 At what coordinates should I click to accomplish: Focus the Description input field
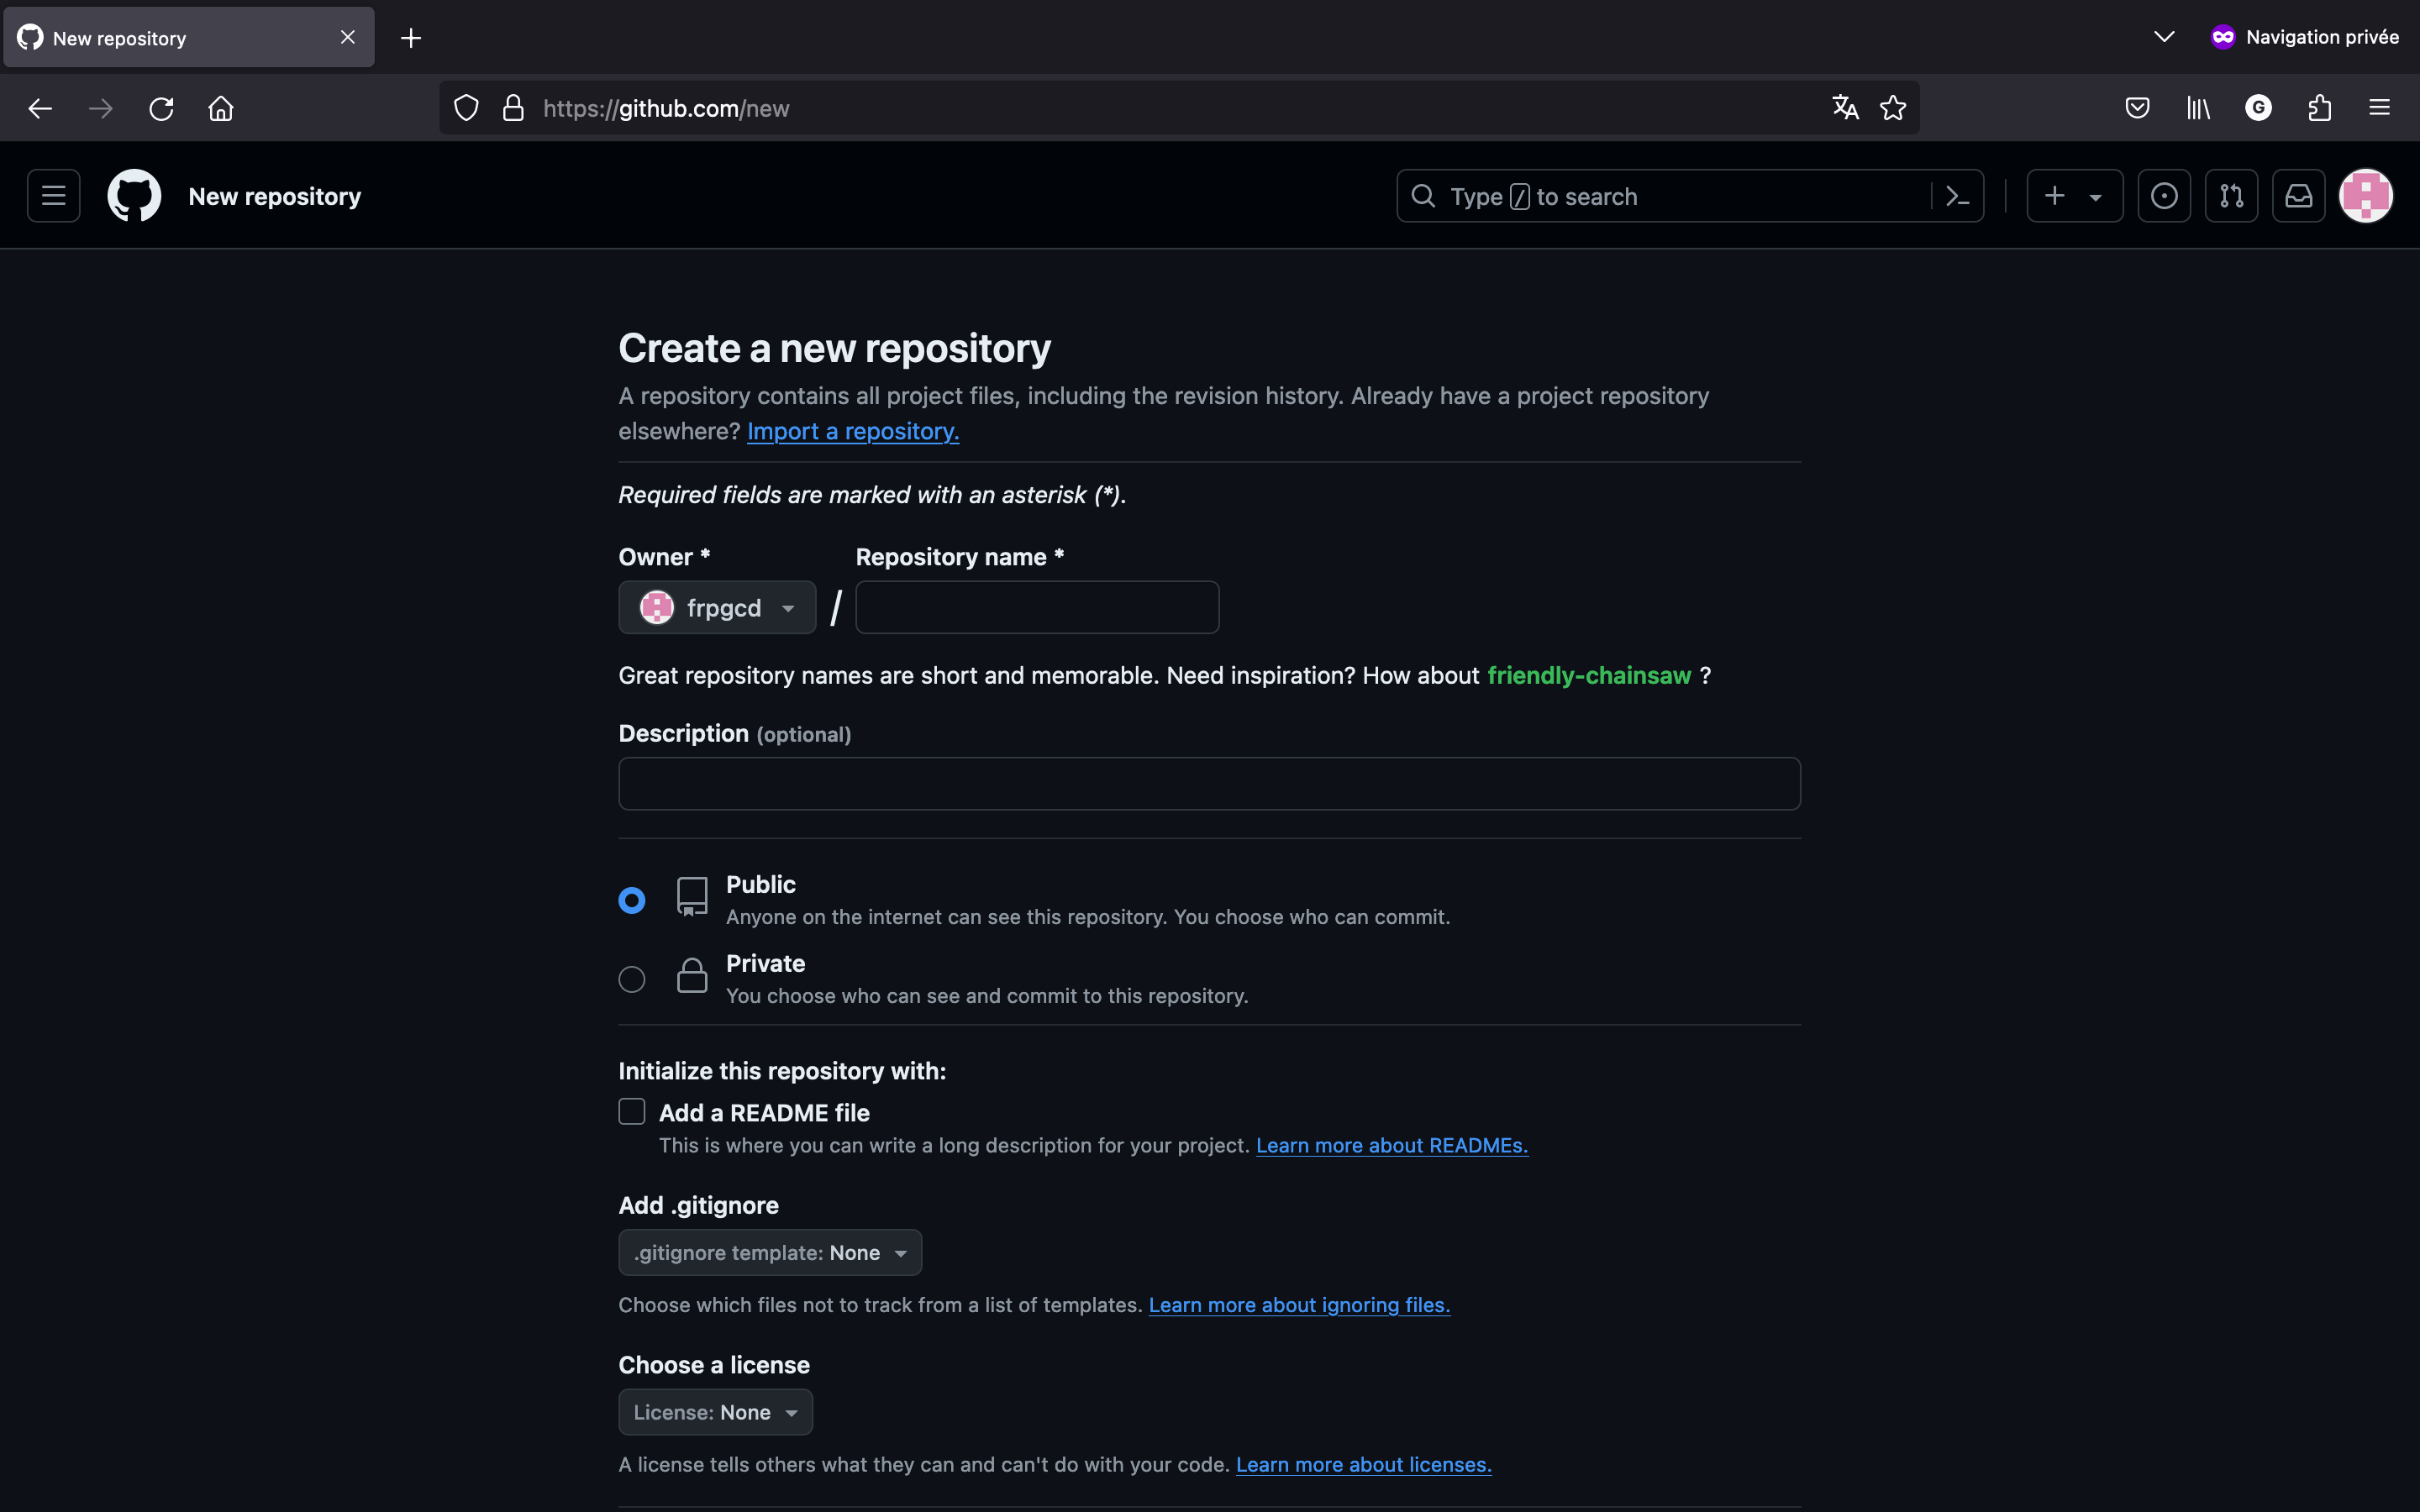[1209, 783]
